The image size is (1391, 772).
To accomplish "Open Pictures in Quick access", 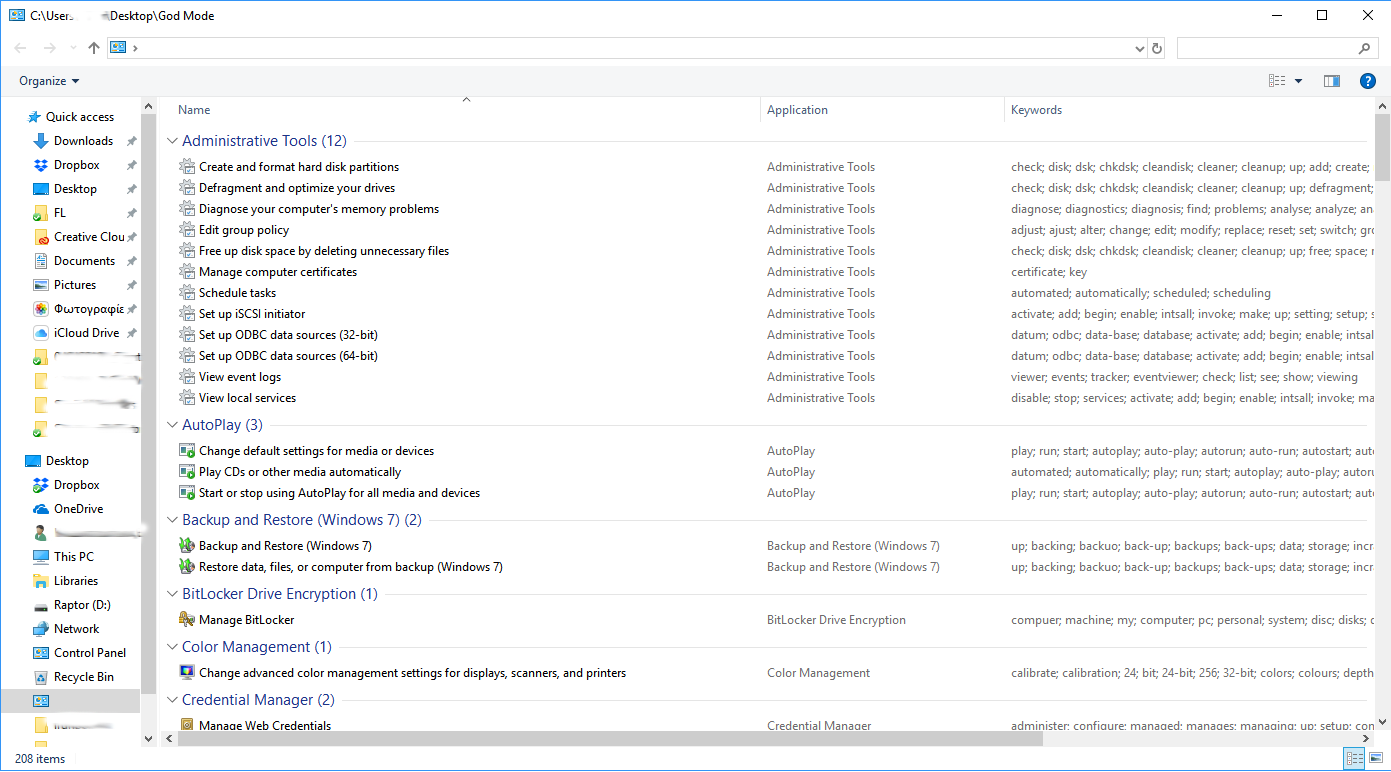I will [75, 285].
